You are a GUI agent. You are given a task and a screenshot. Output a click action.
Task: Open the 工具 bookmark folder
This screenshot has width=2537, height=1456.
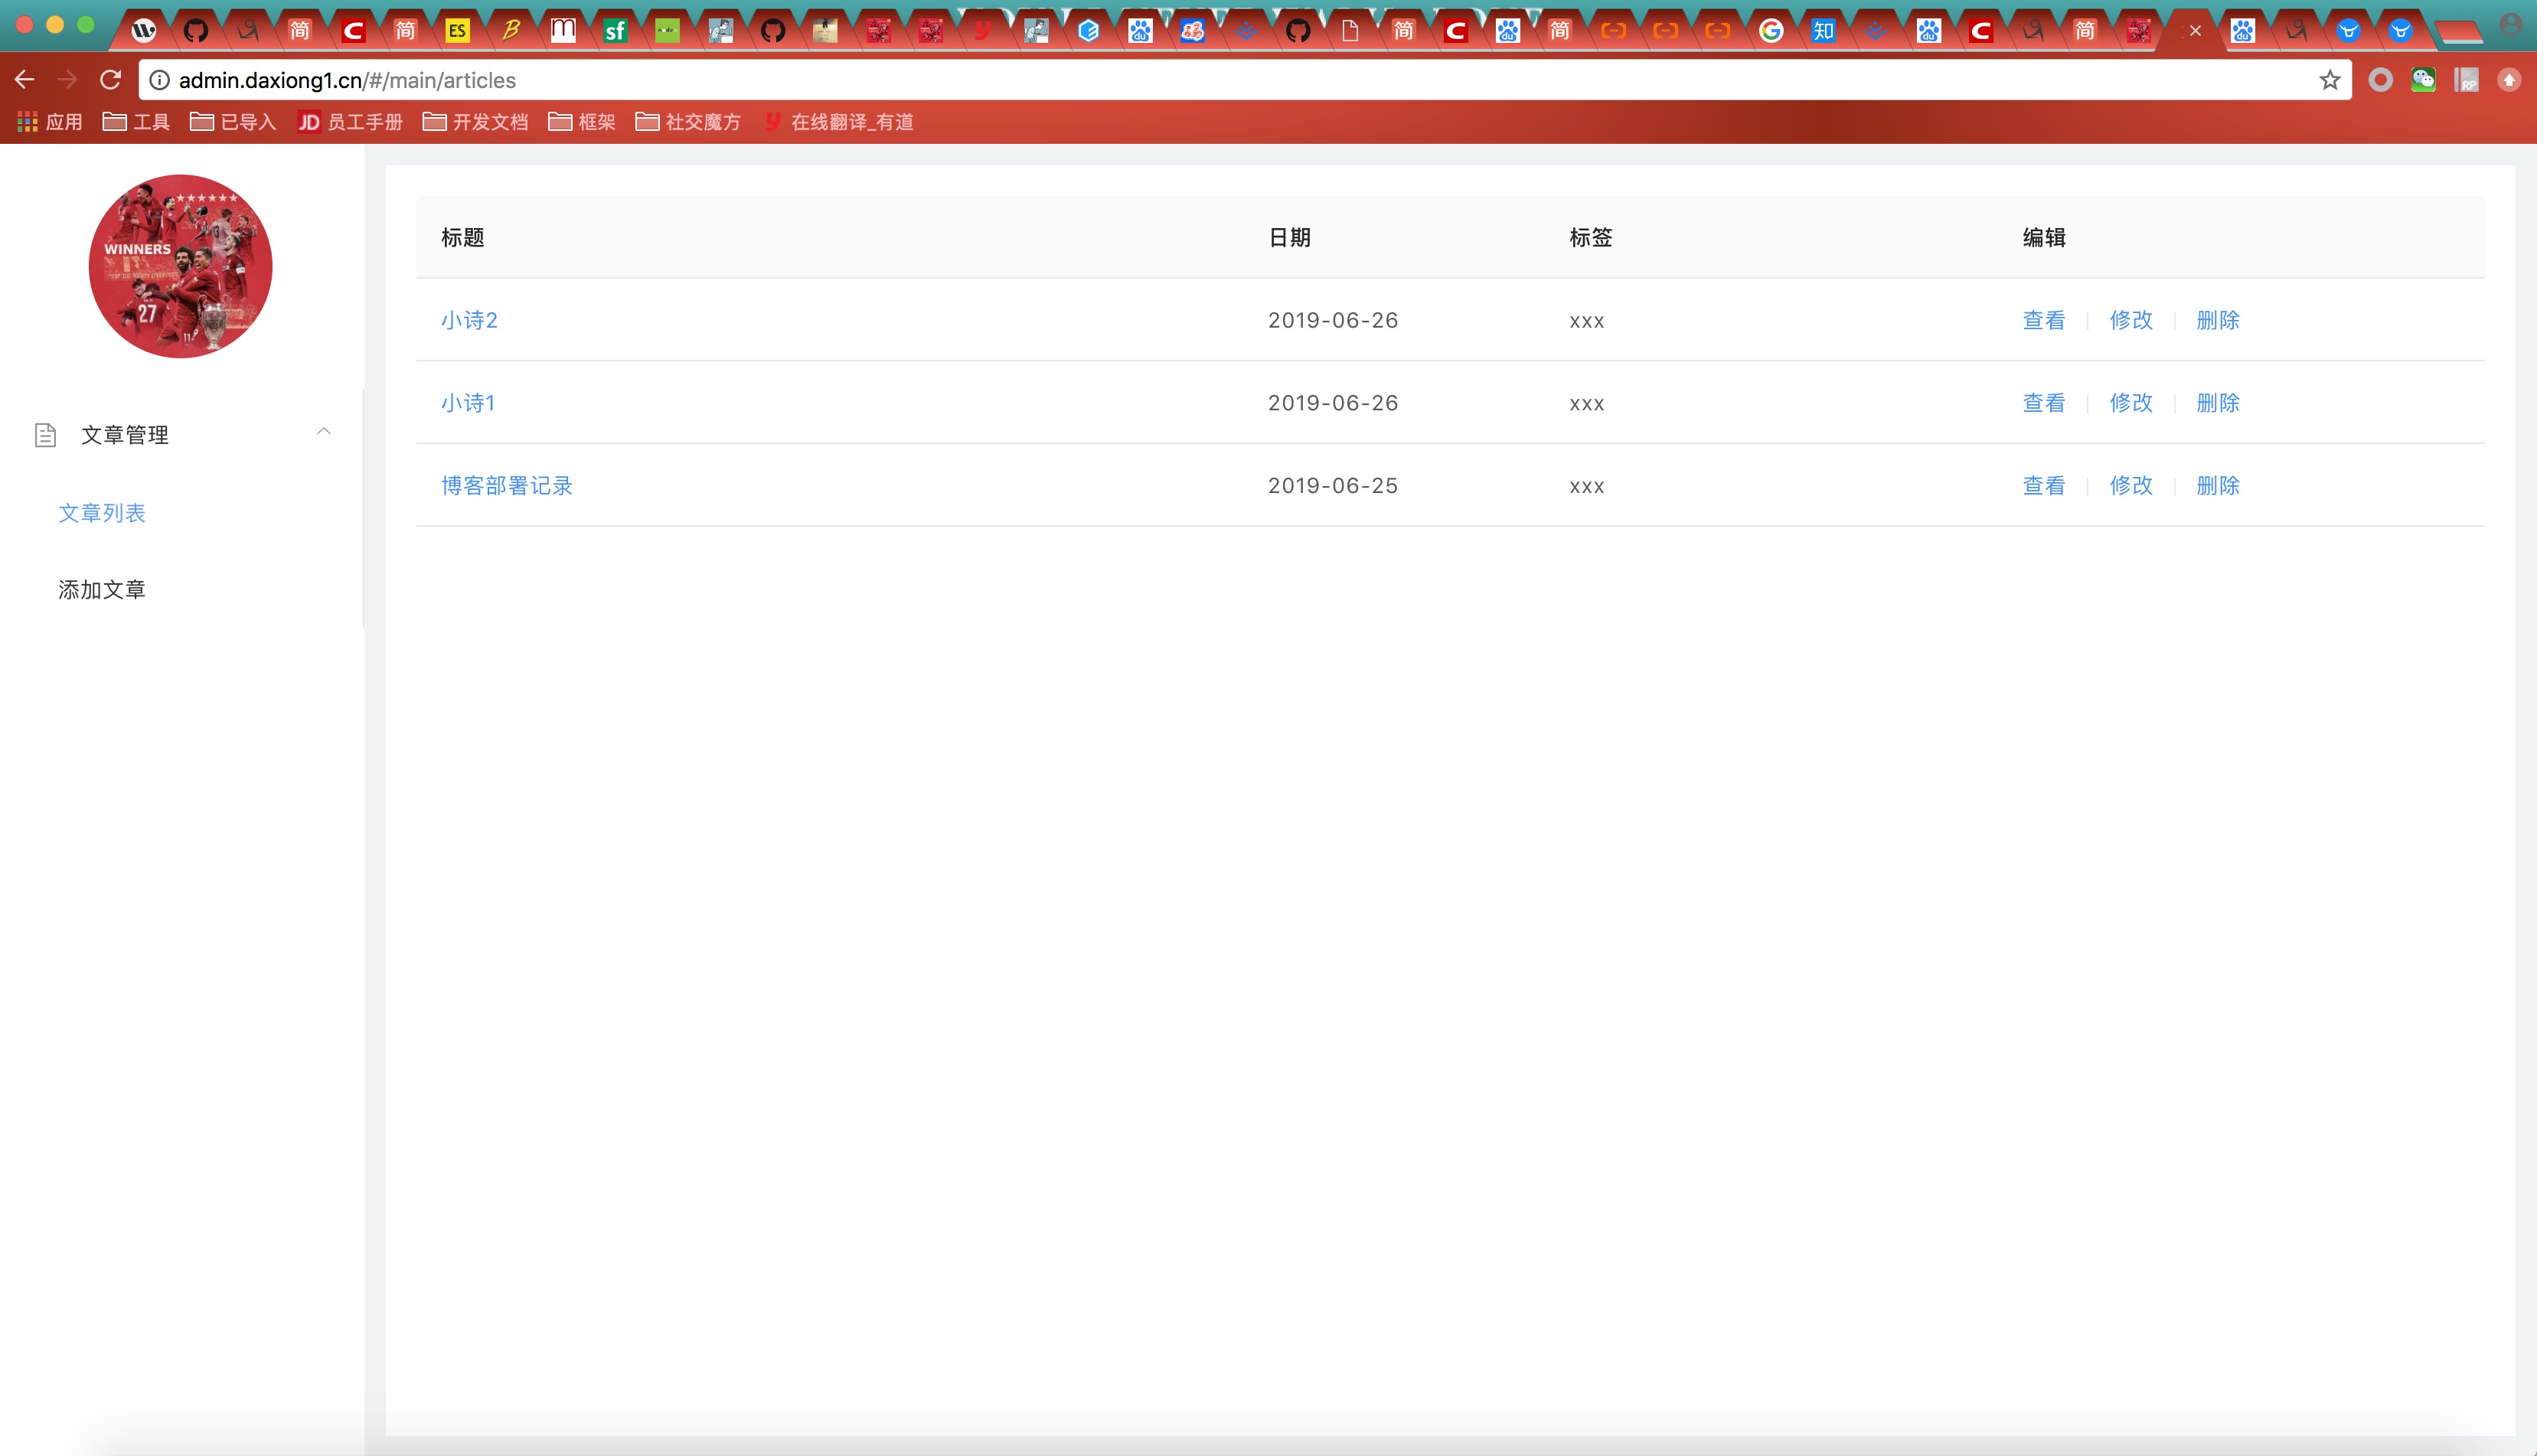coord(136,122)
